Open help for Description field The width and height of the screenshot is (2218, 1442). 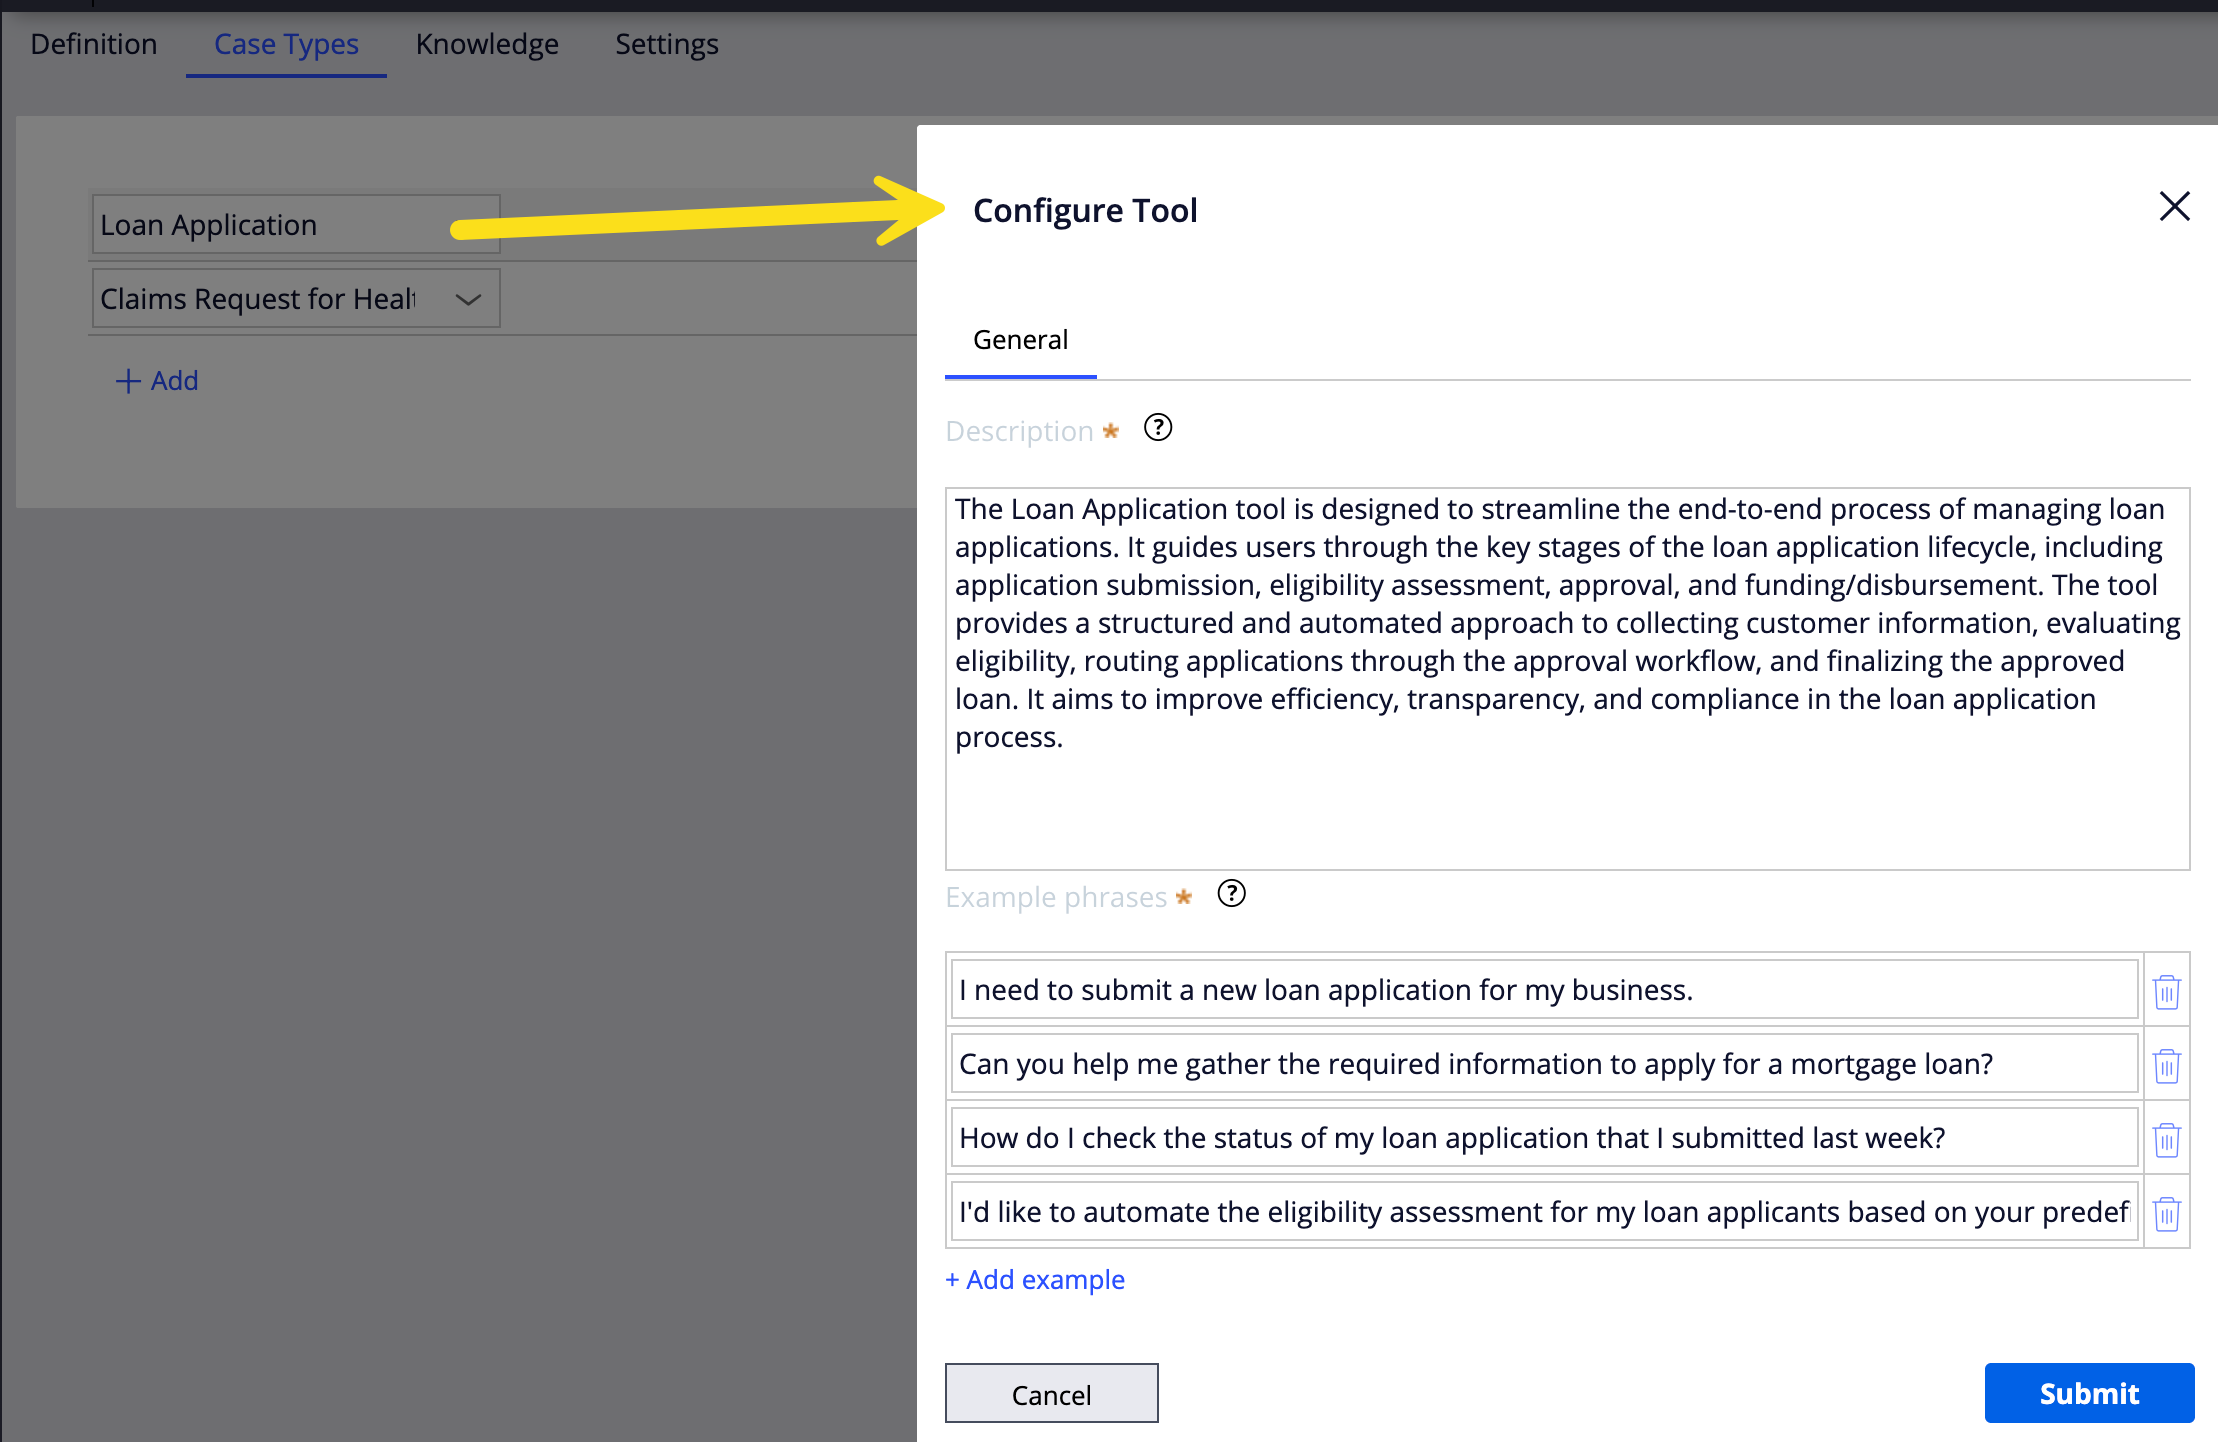pos(1157,428)
